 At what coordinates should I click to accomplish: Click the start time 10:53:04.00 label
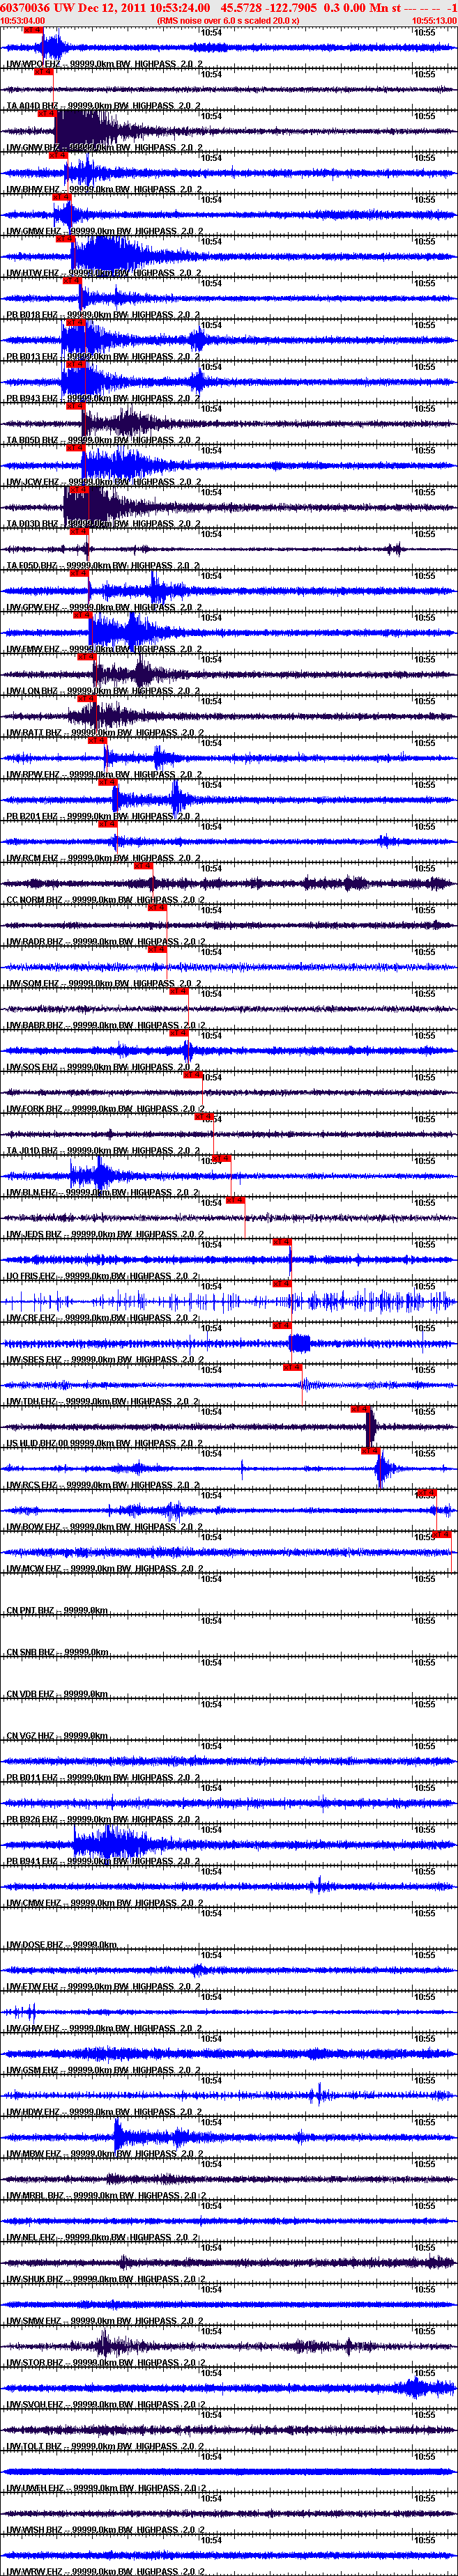(23, 20)
